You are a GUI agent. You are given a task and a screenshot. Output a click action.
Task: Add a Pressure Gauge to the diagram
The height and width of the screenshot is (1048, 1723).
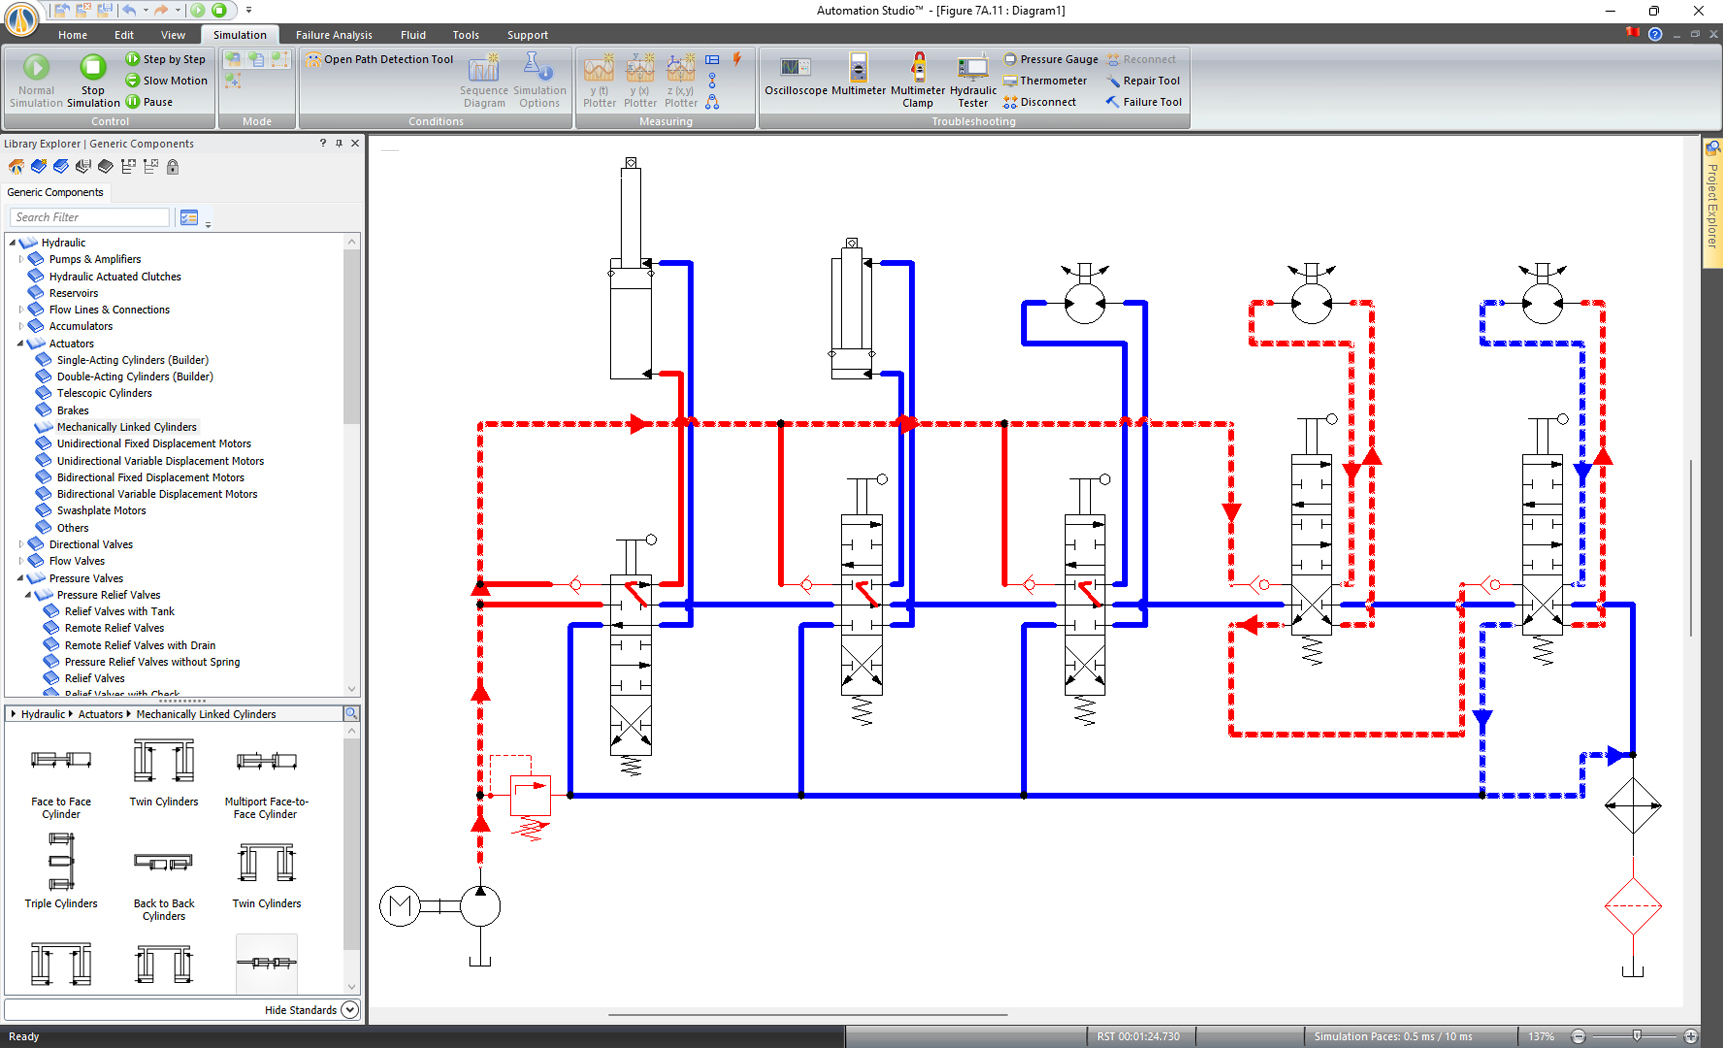pos(1051,59)
